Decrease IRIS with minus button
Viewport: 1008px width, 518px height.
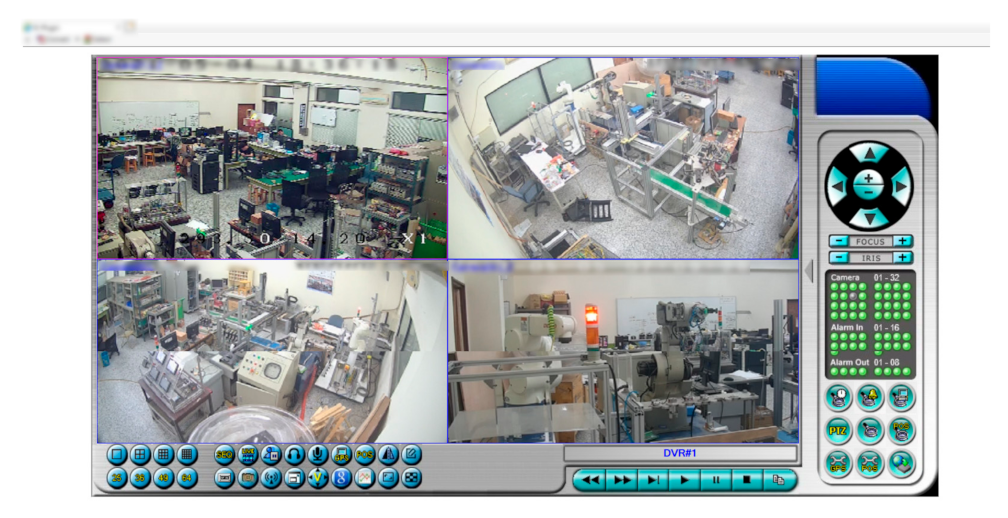pyautogui.click(x=838, y=258)
